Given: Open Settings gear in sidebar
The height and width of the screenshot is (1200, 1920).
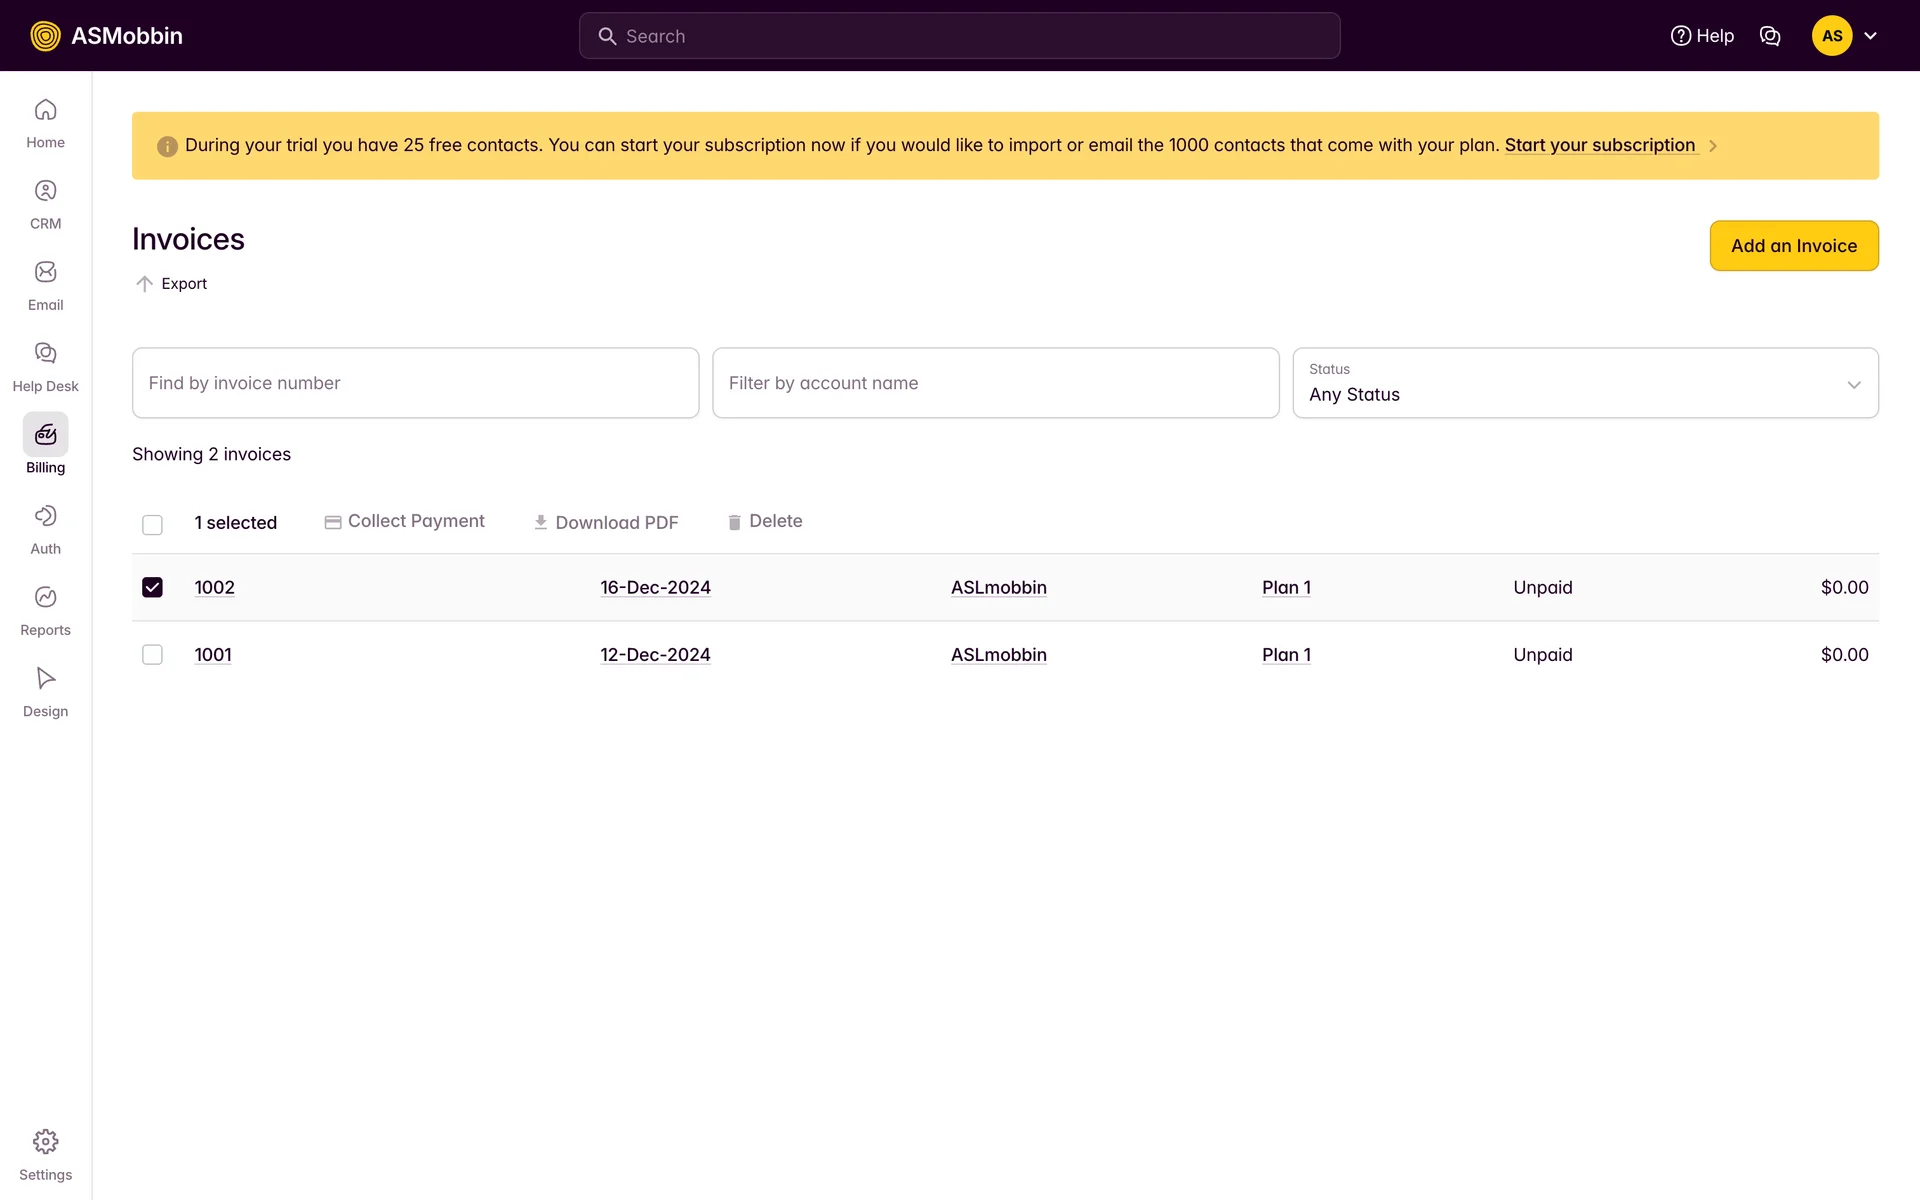Looking at the screenshot, I should click(45, 1154).
